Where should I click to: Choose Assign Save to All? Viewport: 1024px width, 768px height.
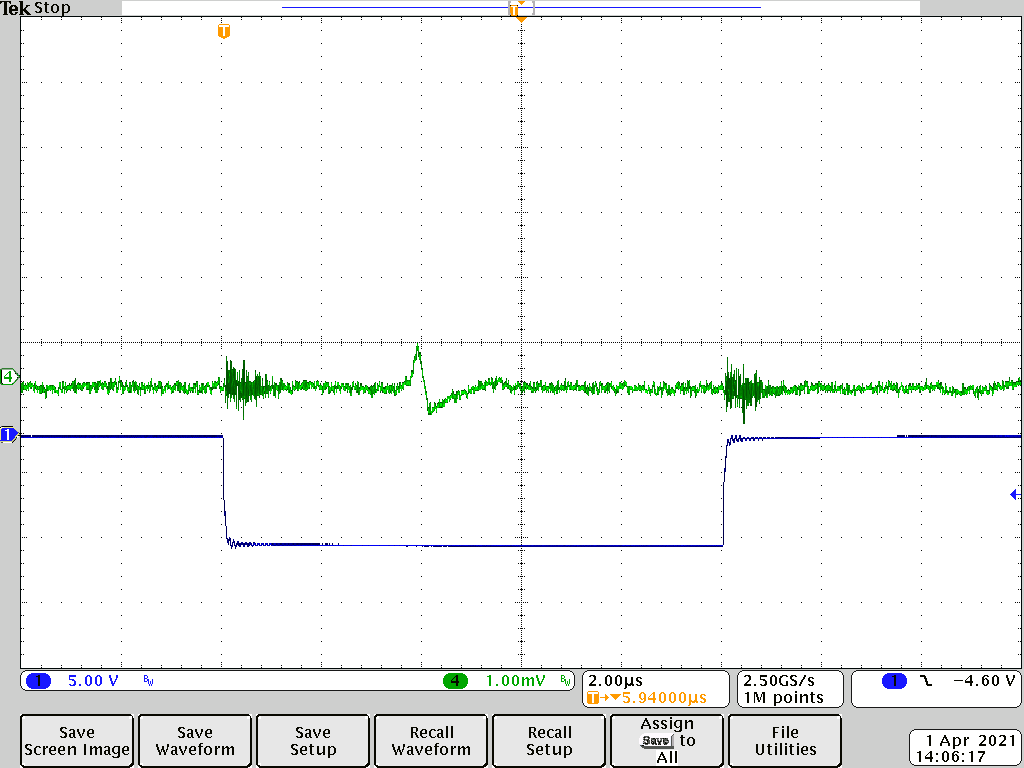[667, 741]
